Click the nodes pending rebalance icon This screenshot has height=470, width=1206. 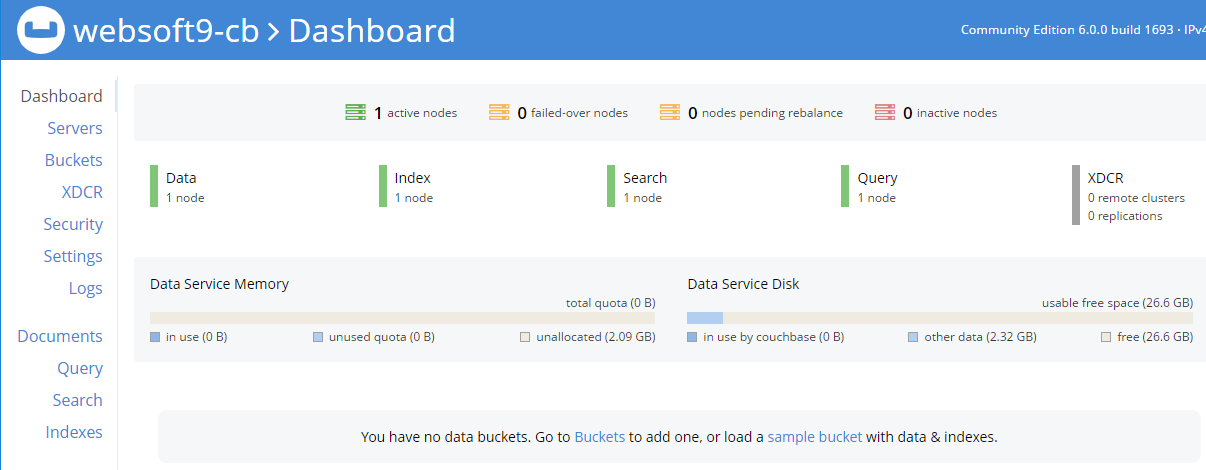click(670, 113)
